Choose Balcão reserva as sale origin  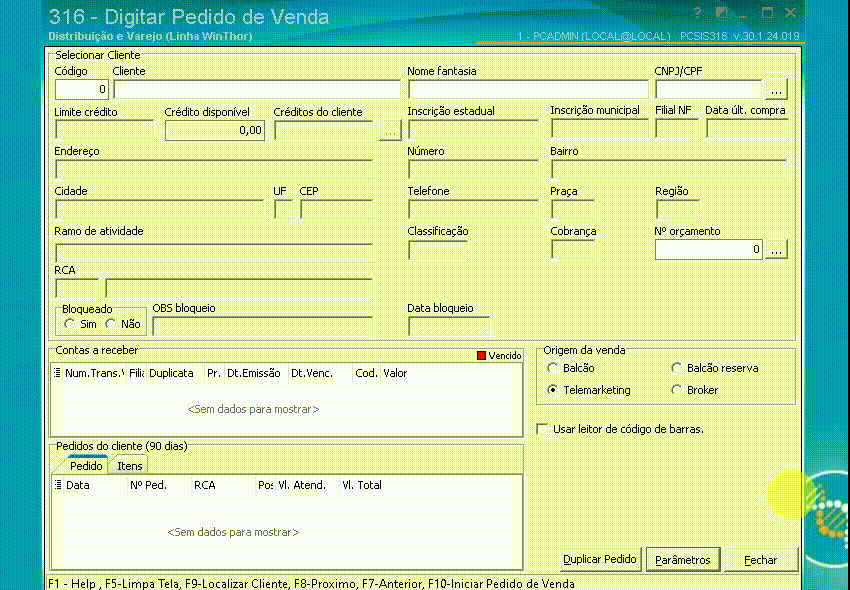click(x=676, y=368)
